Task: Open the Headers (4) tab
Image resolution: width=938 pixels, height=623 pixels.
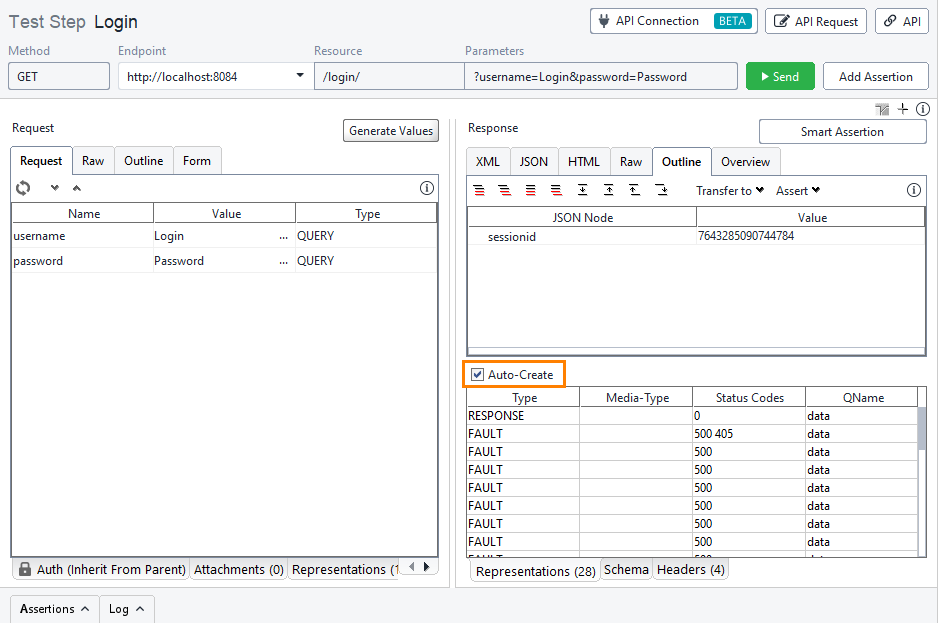Action: [x=690, y=570]
